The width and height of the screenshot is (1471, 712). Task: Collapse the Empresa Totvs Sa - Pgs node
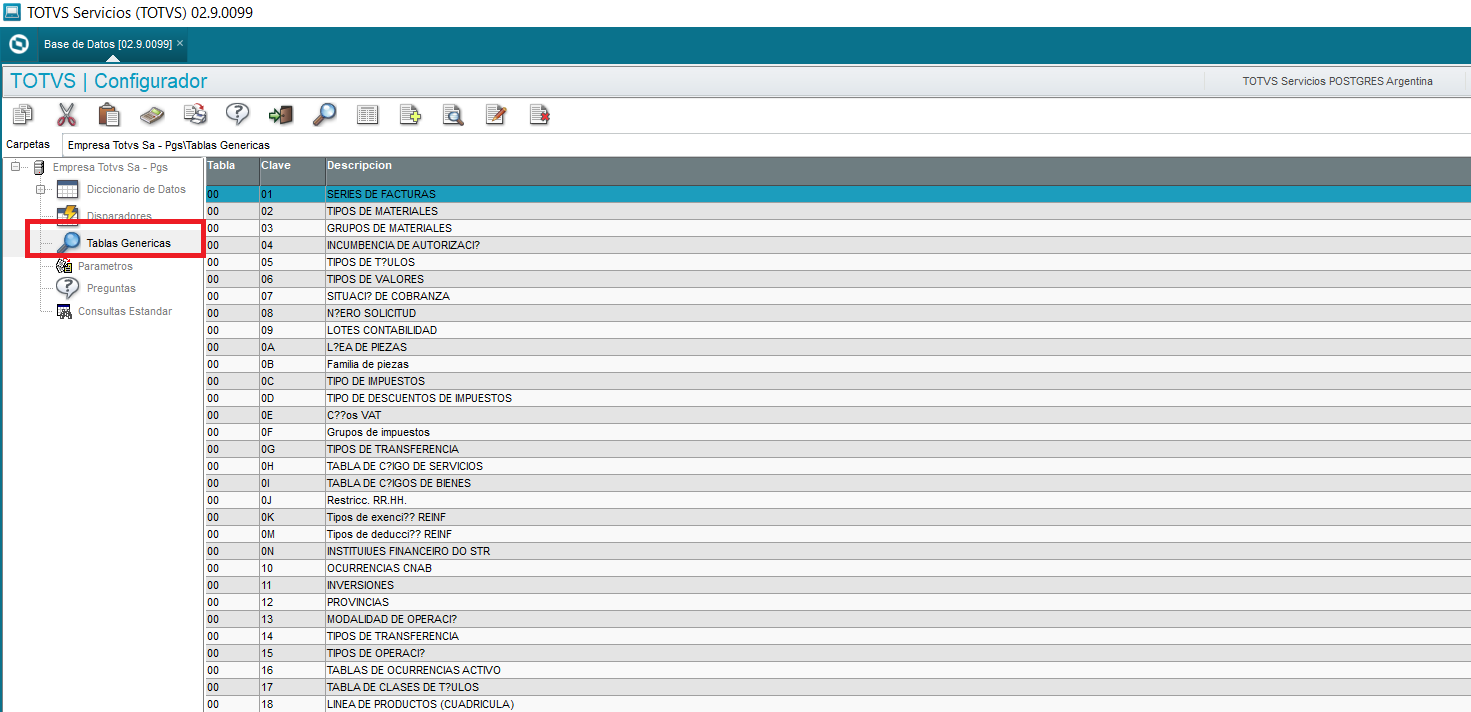pyautogui.click(x=17, y=167)
